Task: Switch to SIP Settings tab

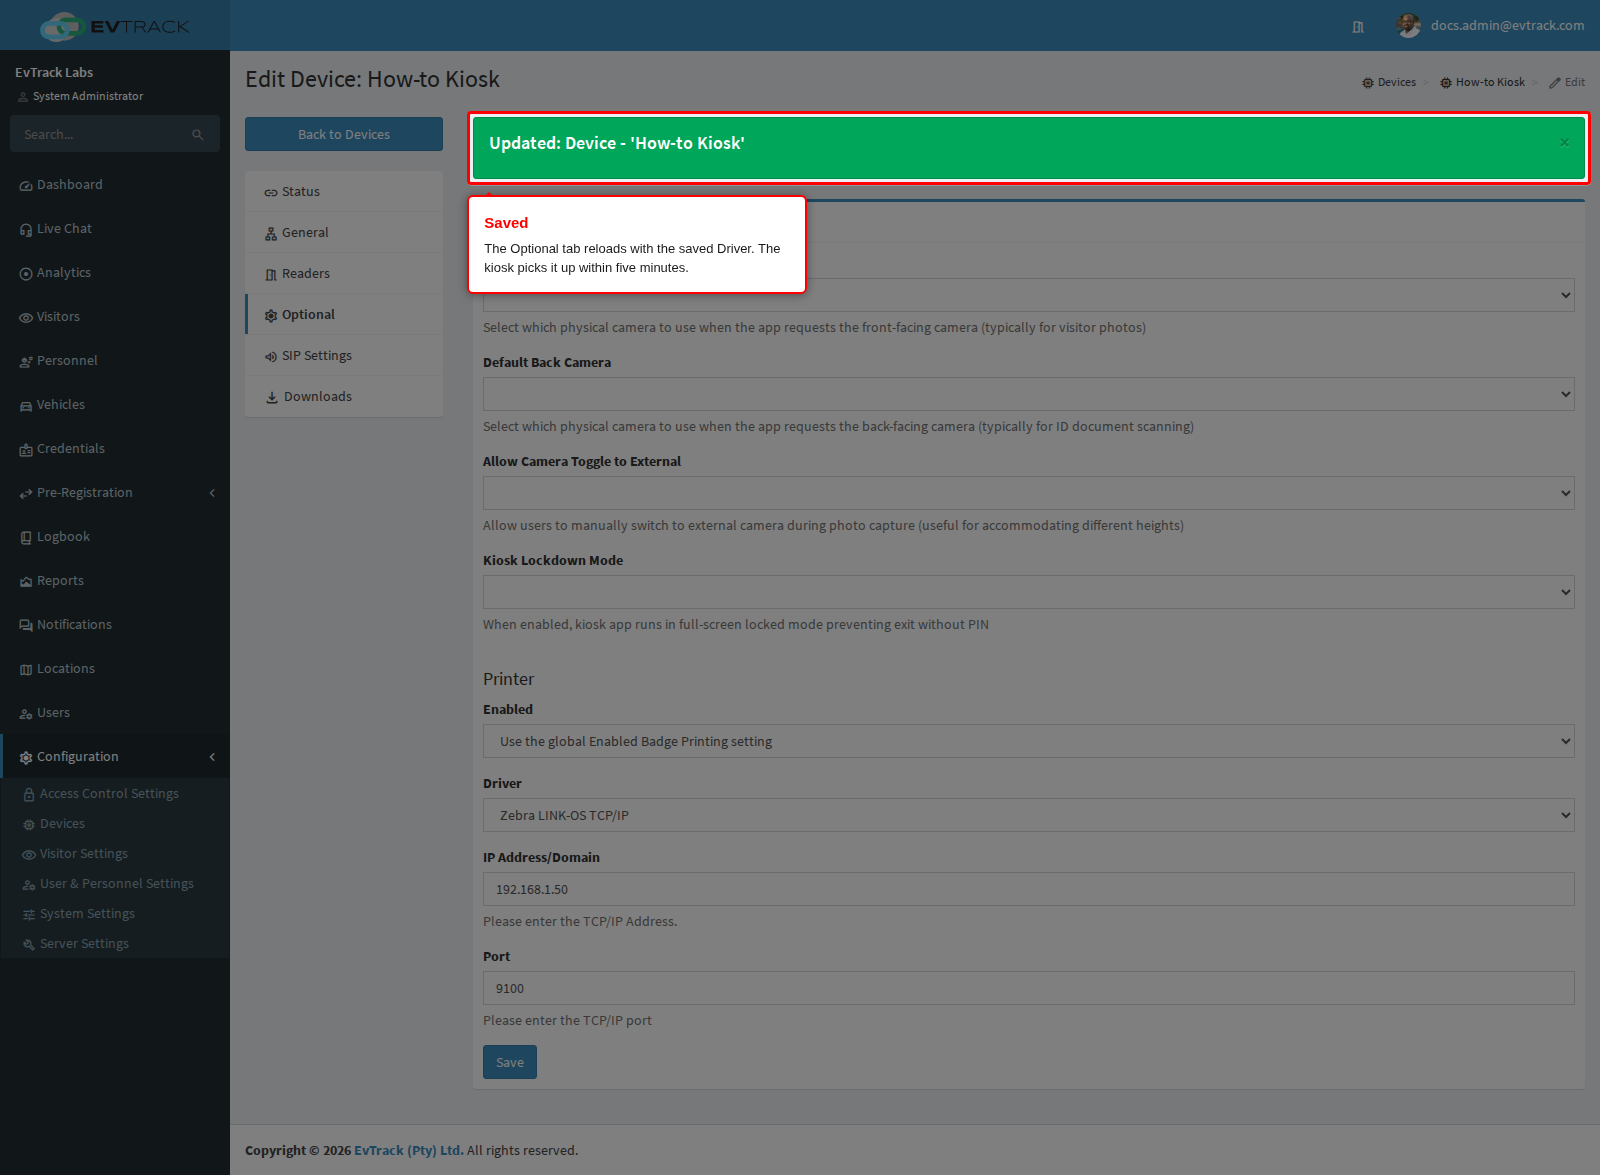Action: (x=344, y=356)
